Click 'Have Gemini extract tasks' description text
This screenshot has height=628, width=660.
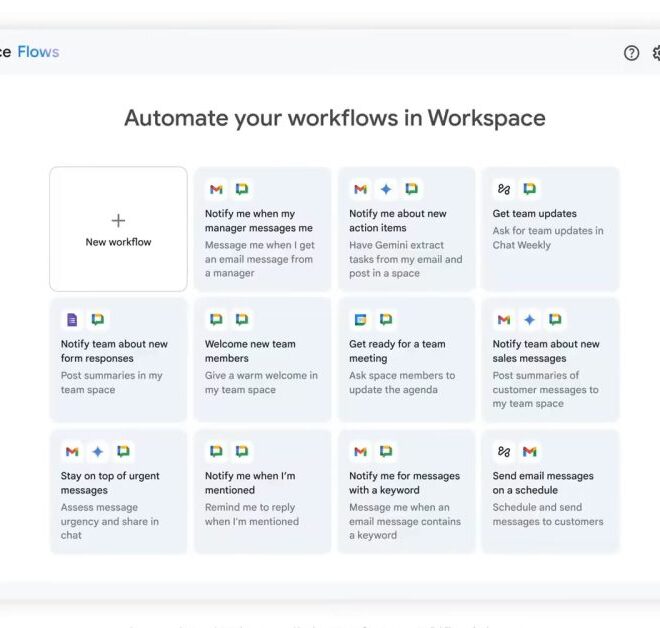[405, 259]
